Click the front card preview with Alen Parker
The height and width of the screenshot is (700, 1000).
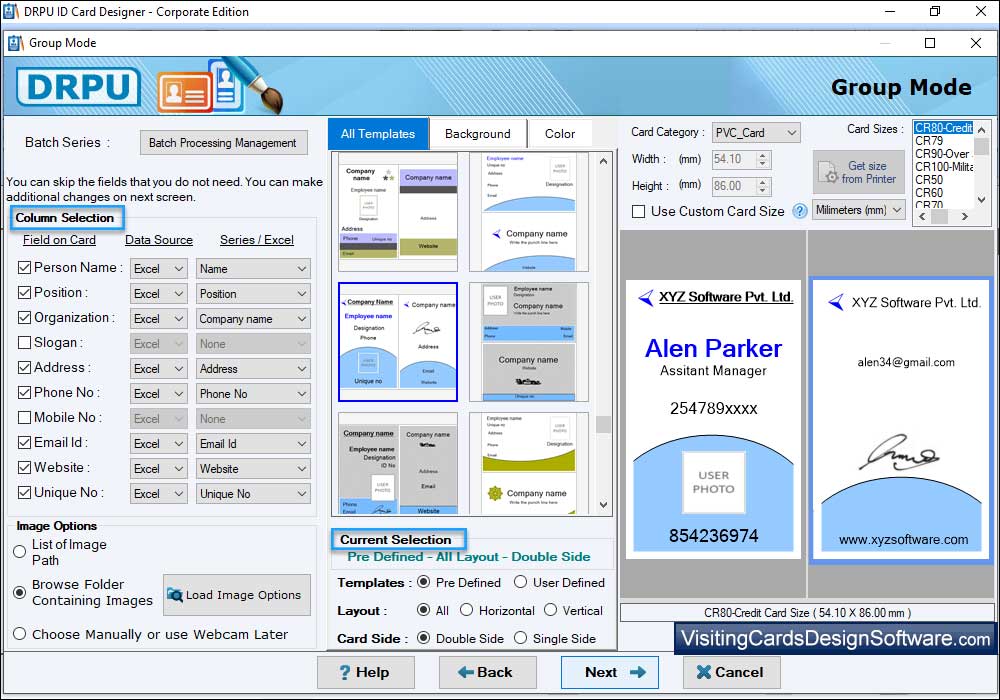713,419
